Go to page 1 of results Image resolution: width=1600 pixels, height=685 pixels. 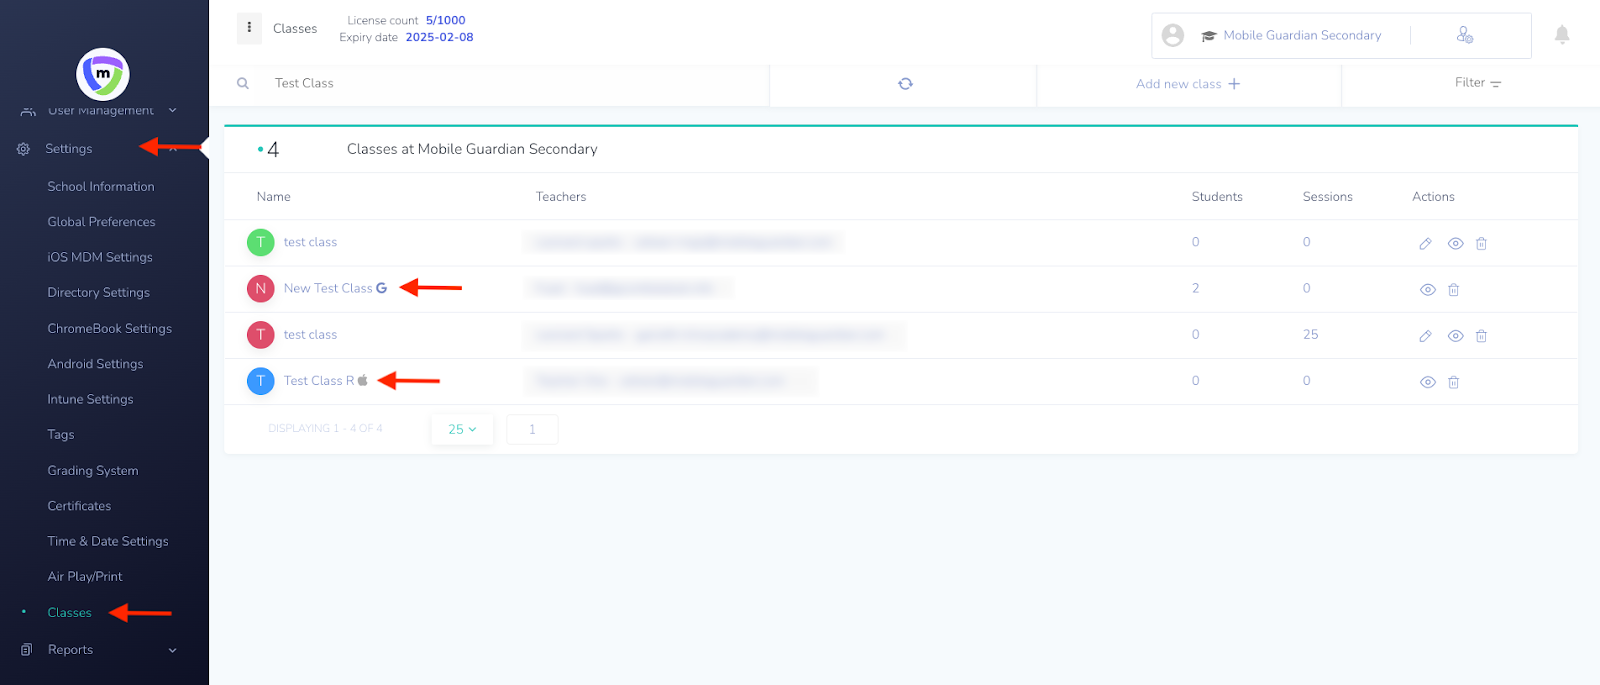pos(532,429)
